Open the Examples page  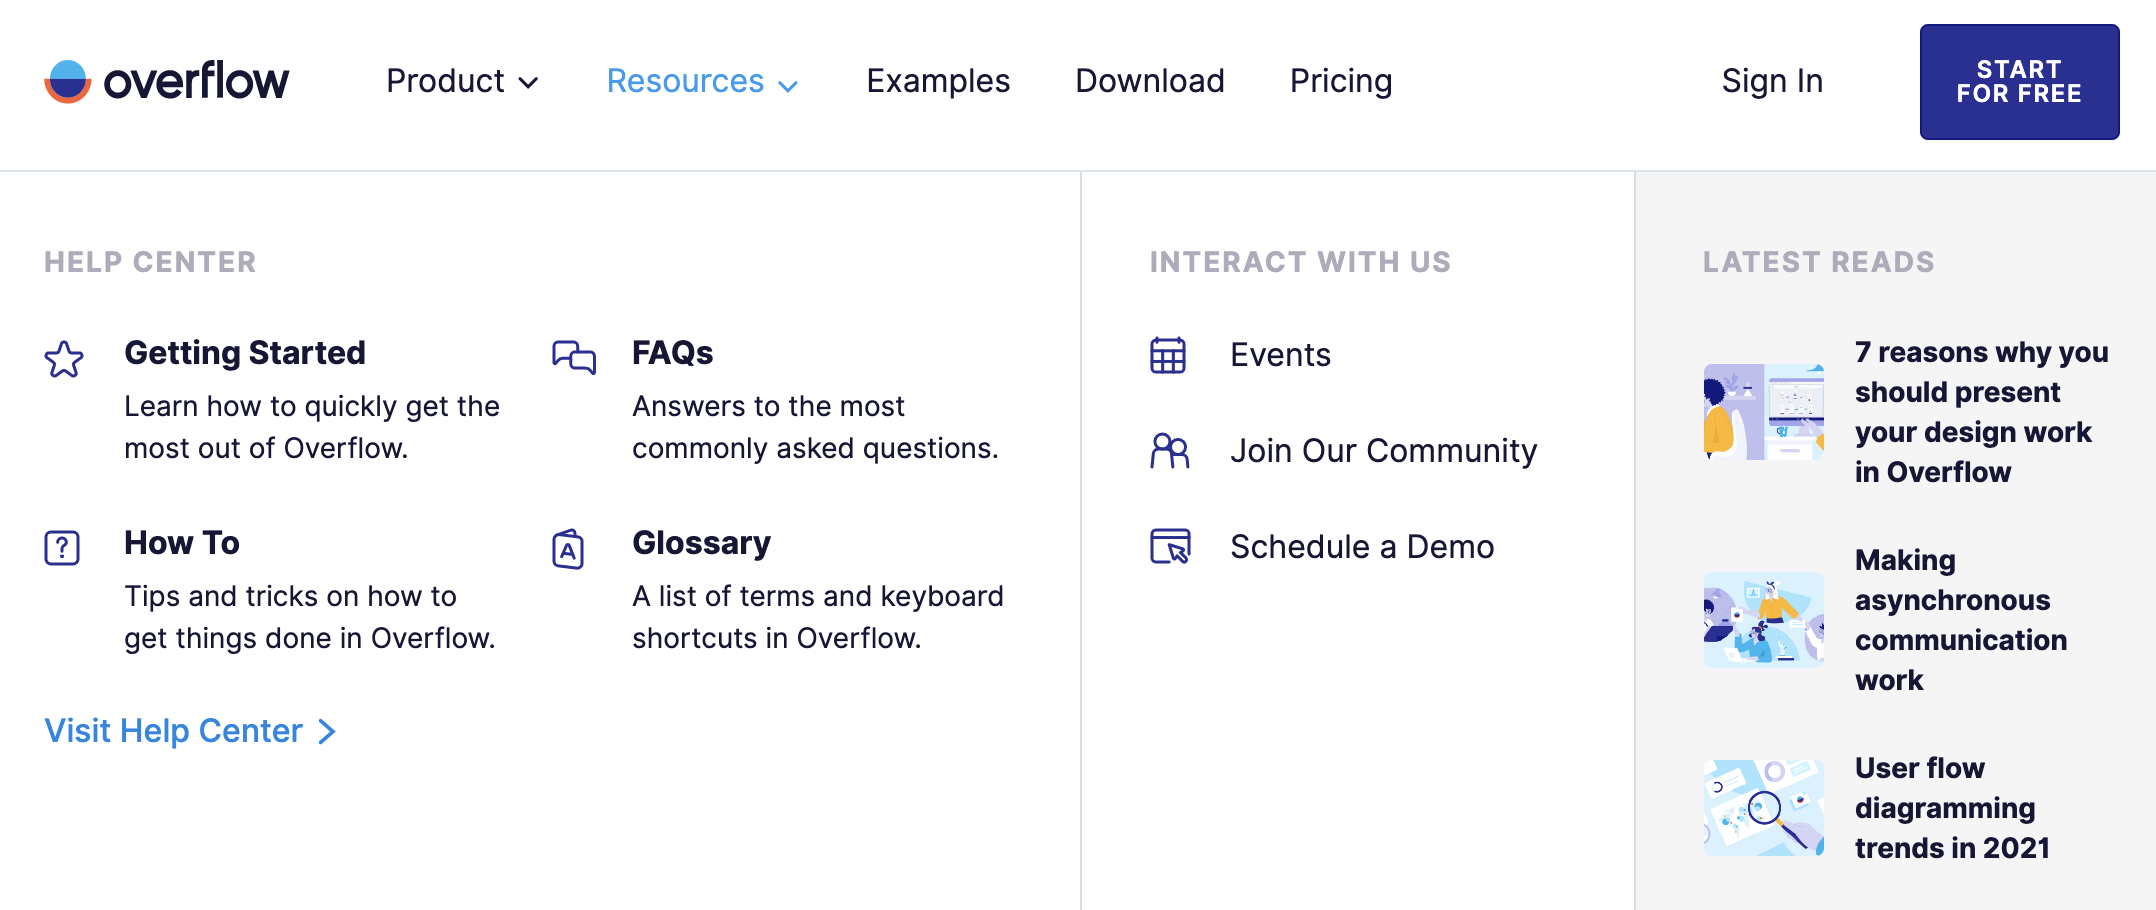coord(938,81)
